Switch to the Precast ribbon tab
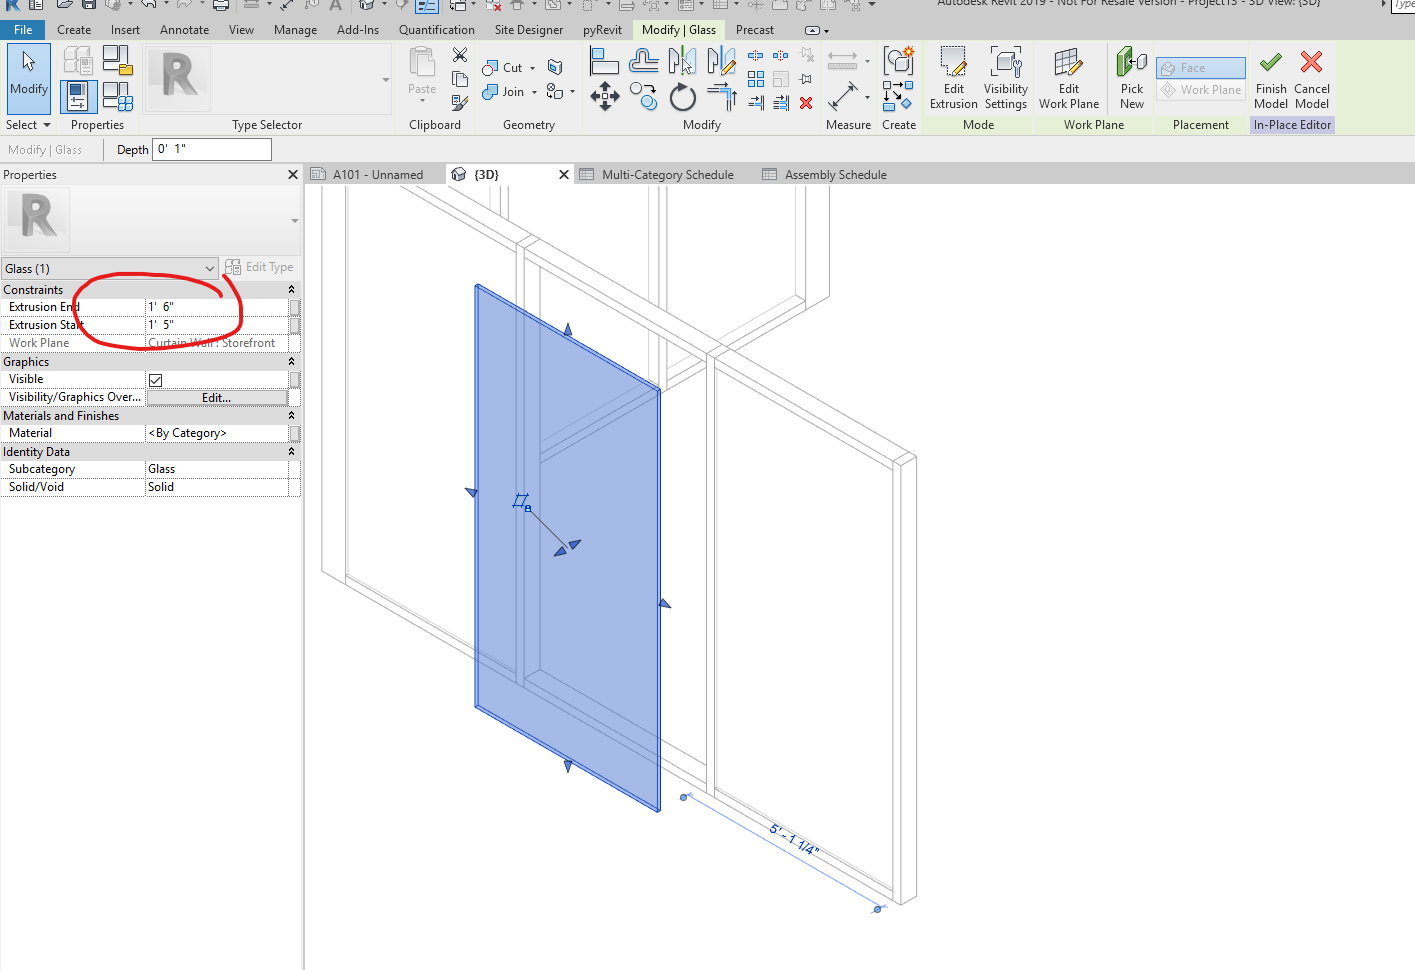The width and height of the screenshot is (1415, 970). (x=755, y=30)
